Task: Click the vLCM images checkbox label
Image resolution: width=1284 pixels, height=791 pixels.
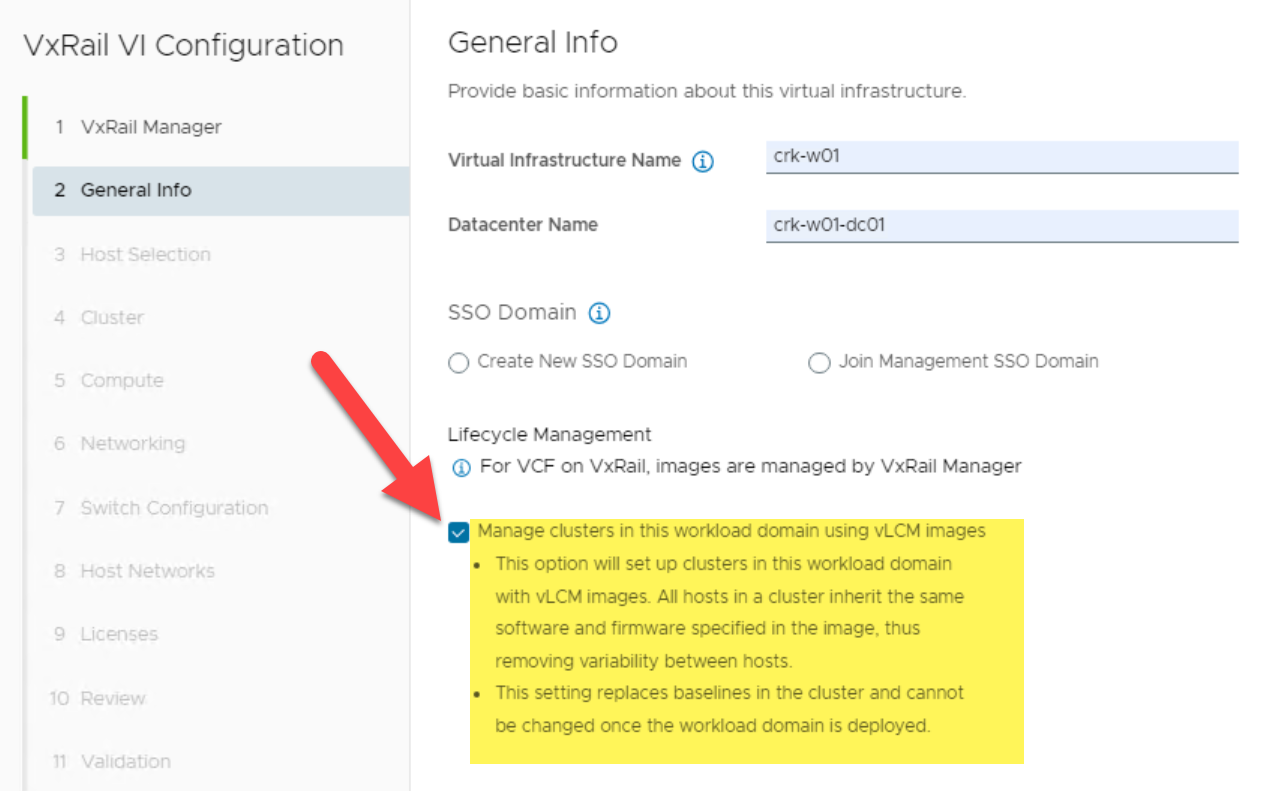Action: 731,531
